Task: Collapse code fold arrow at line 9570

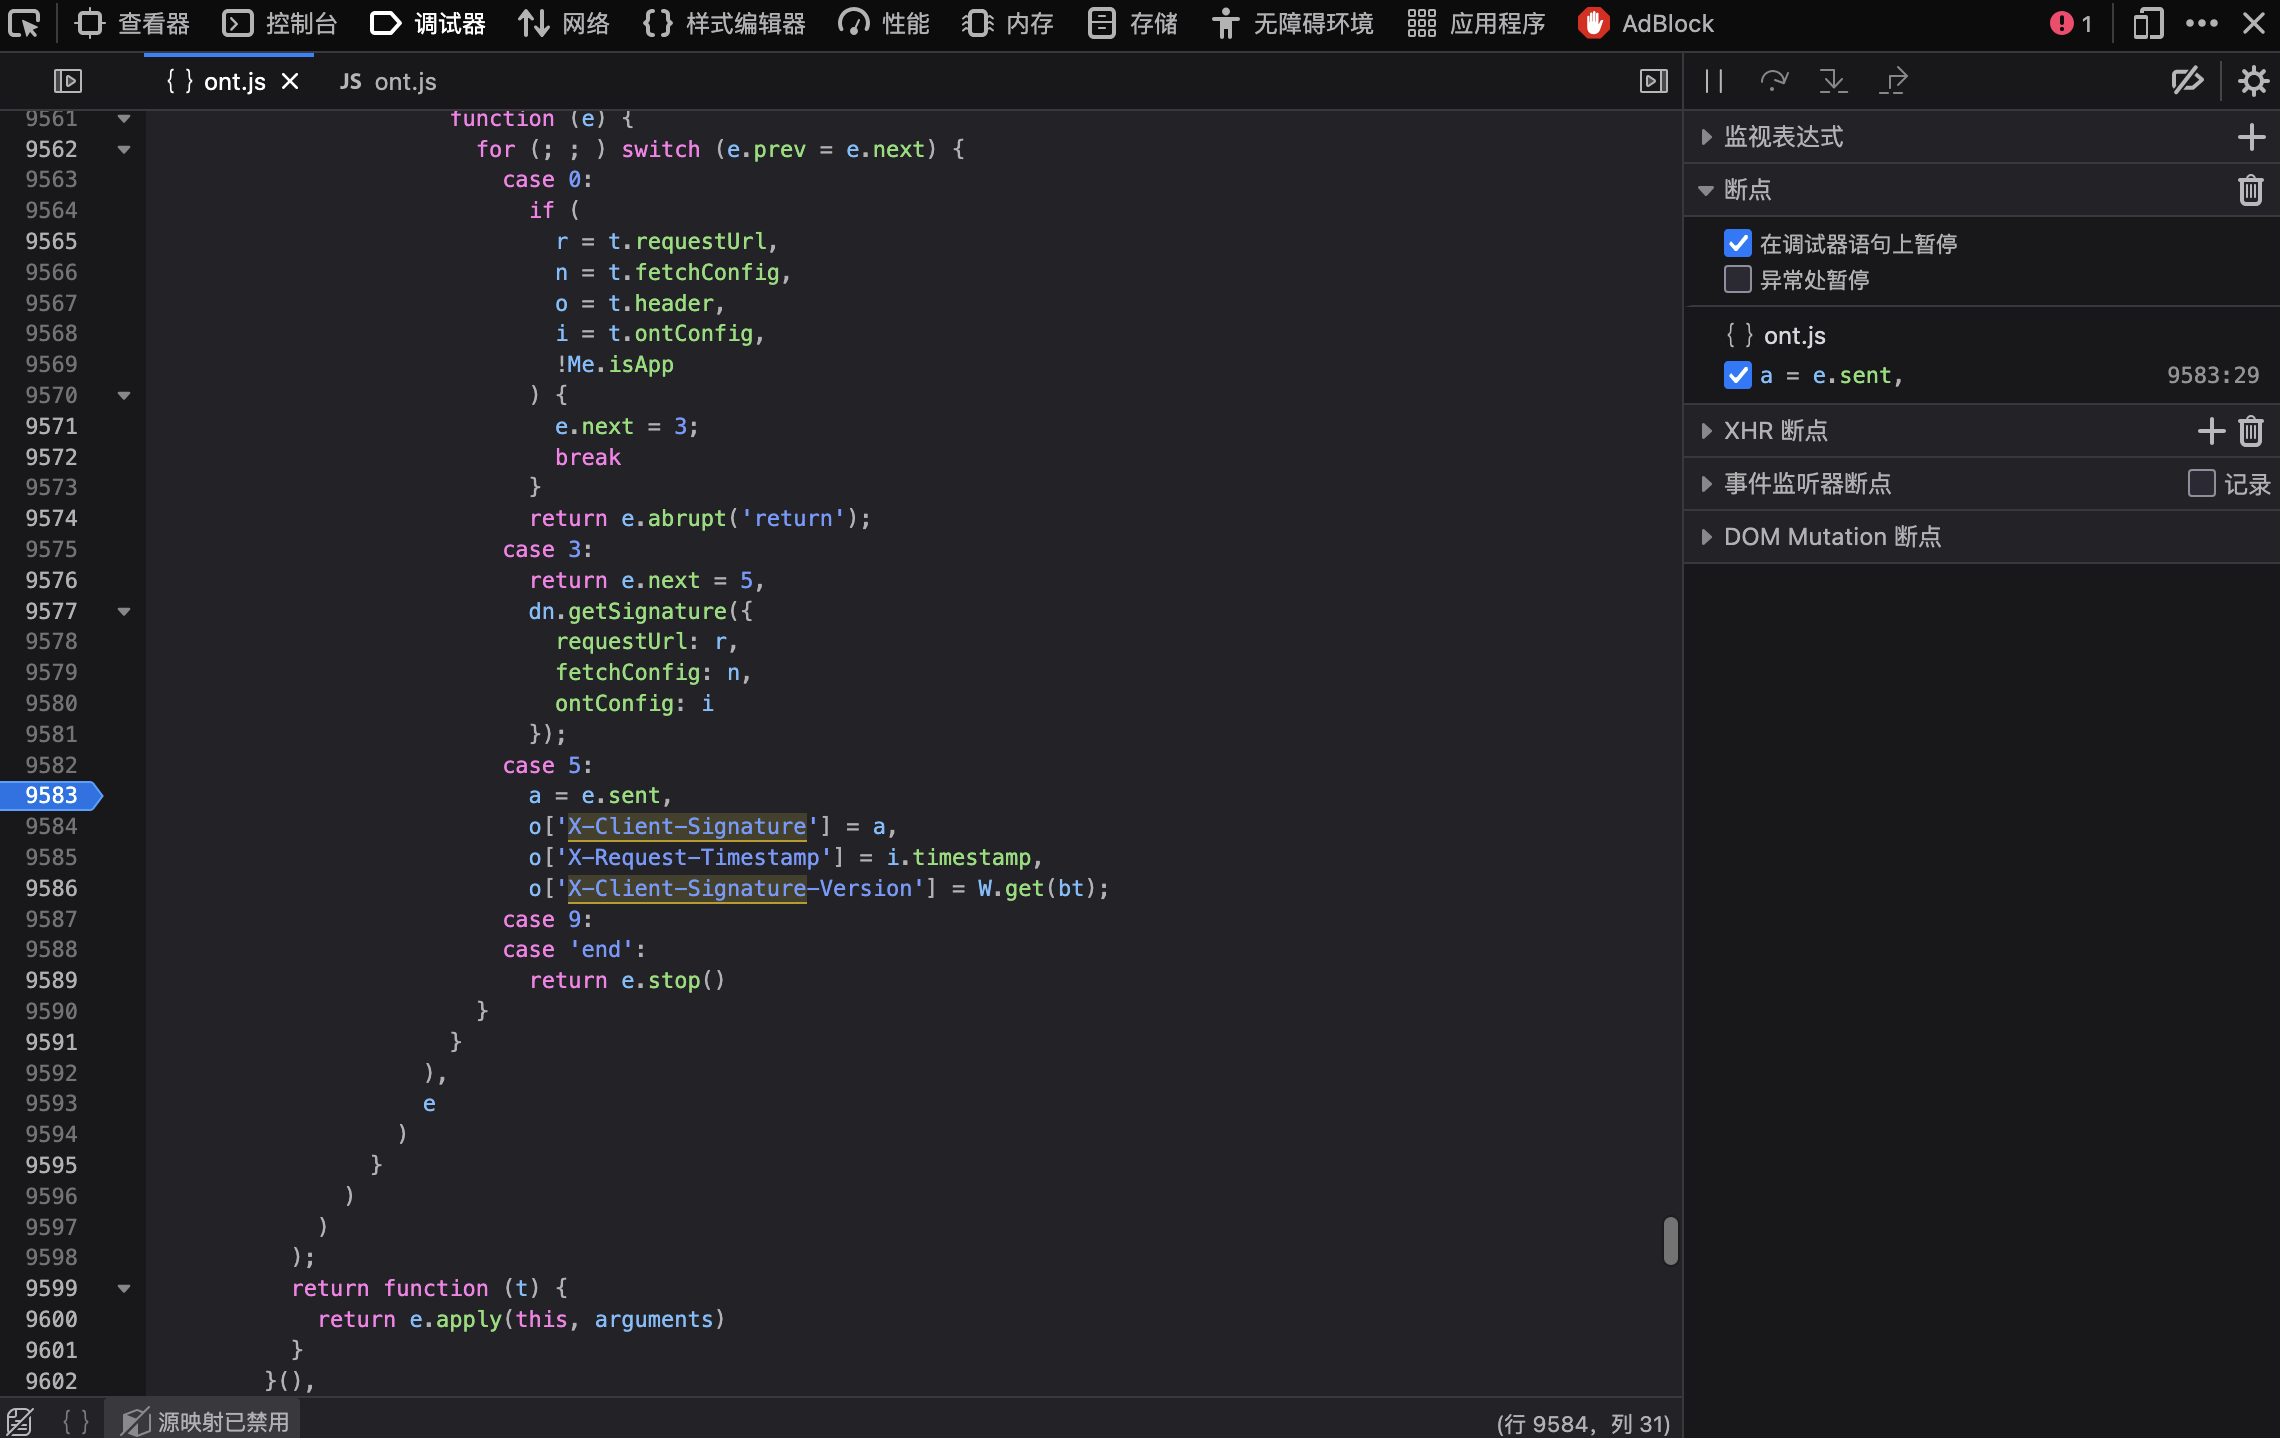Action: coord(124,395)
